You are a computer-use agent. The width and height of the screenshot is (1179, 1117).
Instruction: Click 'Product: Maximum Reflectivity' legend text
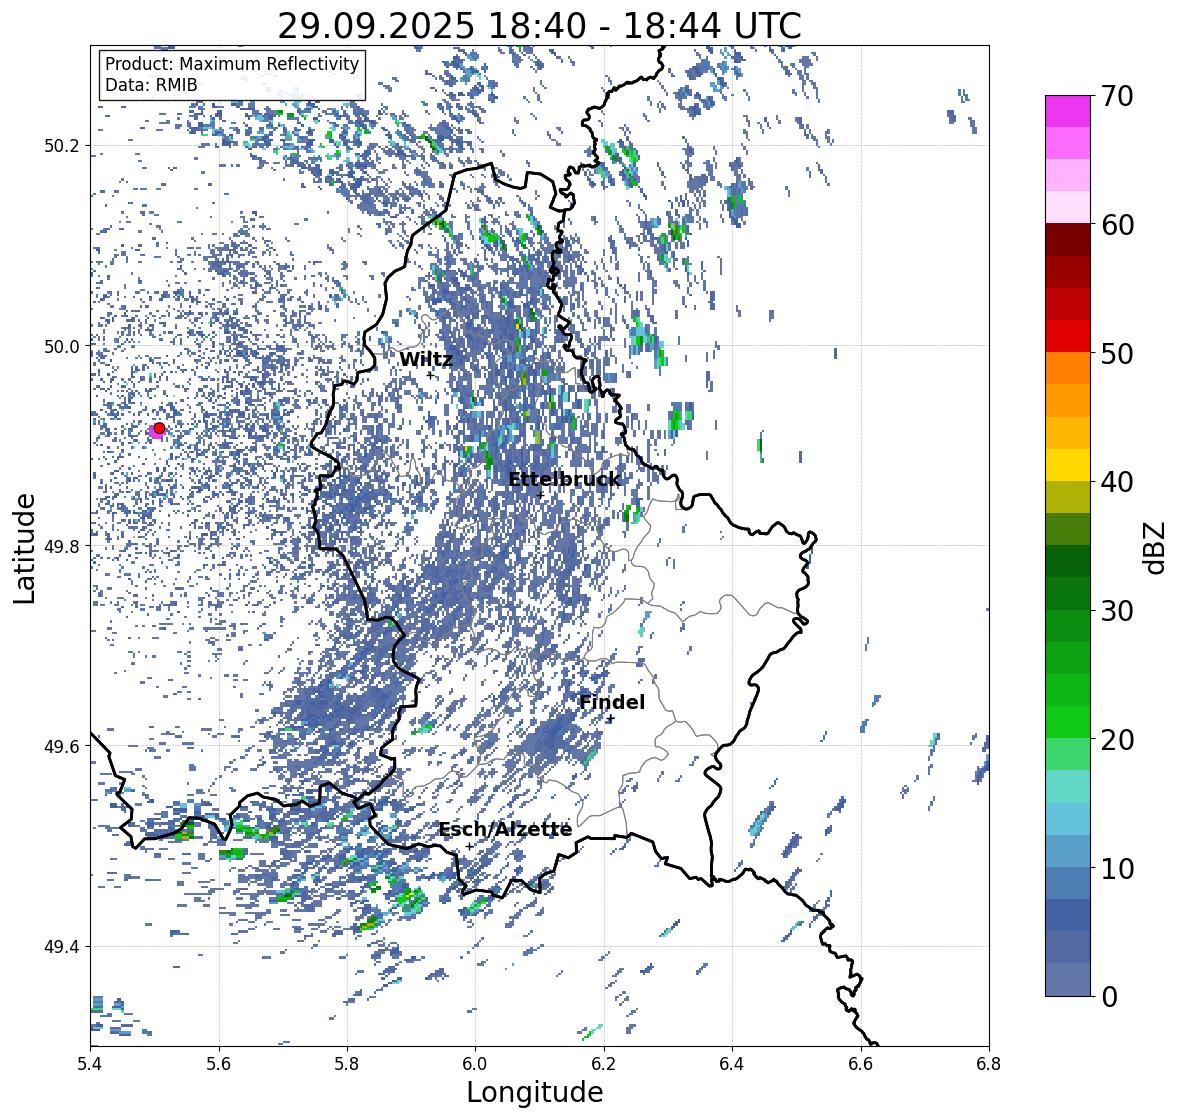point(232,64)
